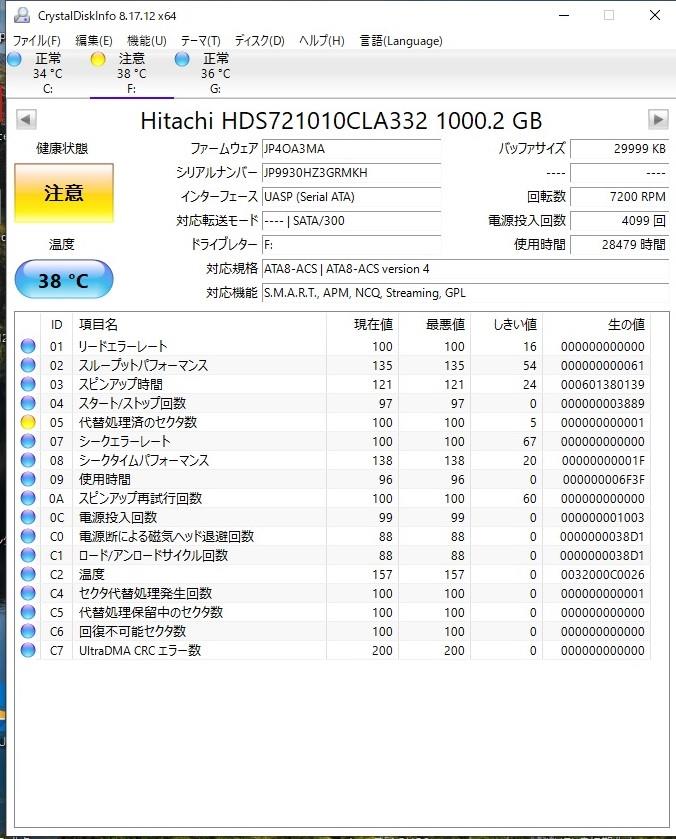
Task: Open the ファイル(F) menu
Action: tap(36, 41)
